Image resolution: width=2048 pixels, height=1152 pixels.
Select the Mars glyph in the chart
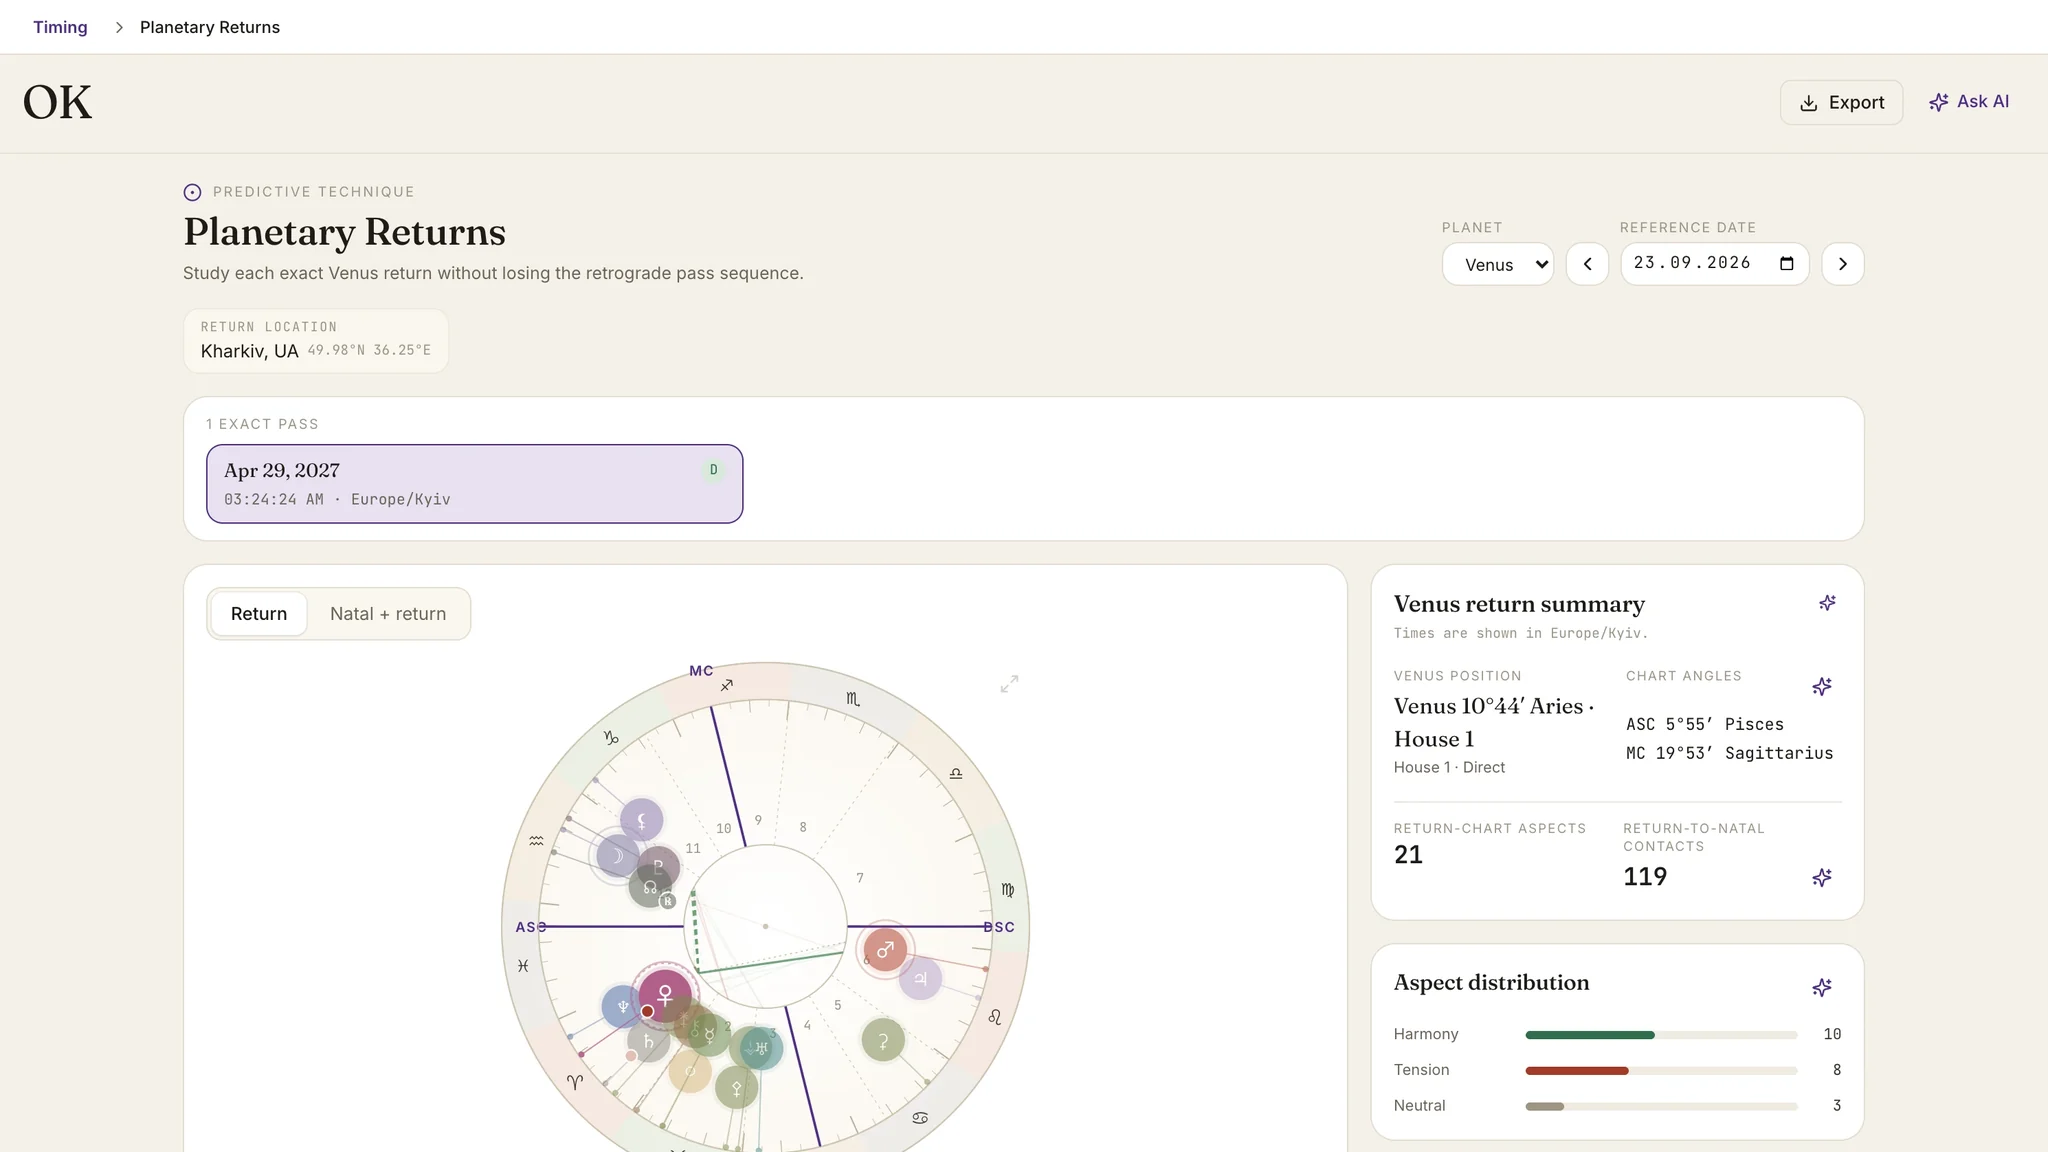click(x=885, y=950)
